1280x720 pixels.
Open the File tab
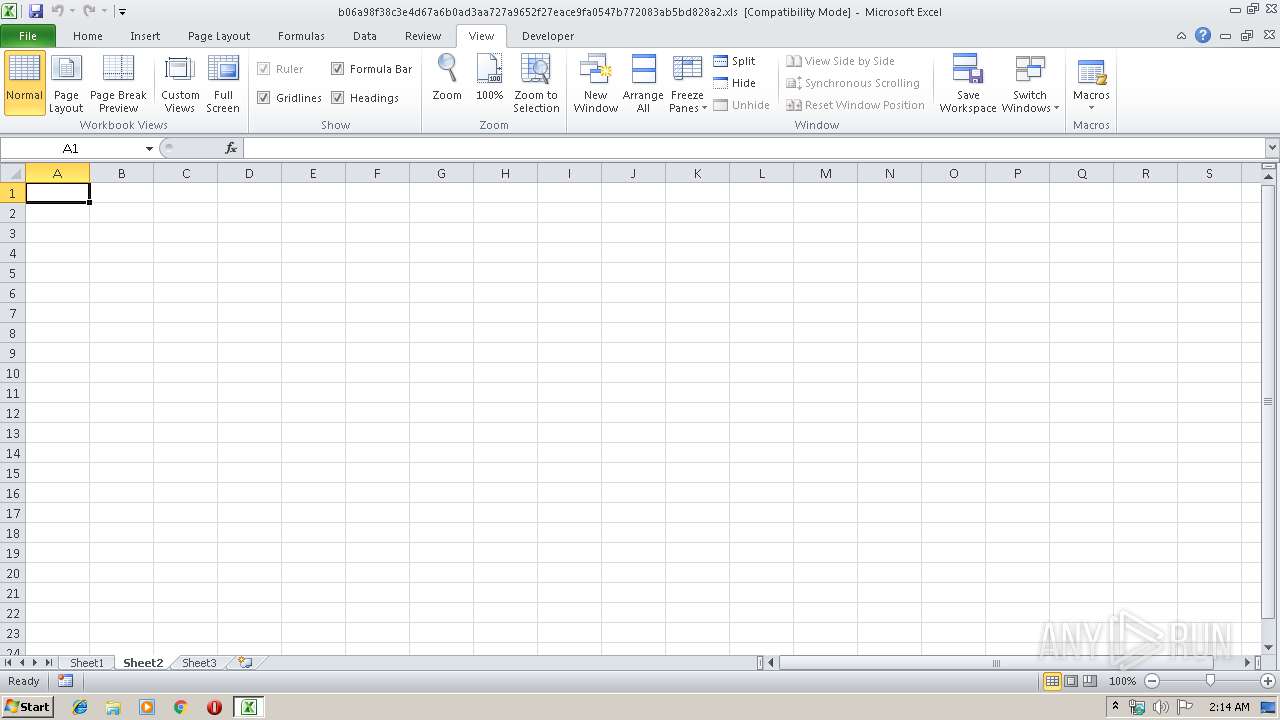28,36
